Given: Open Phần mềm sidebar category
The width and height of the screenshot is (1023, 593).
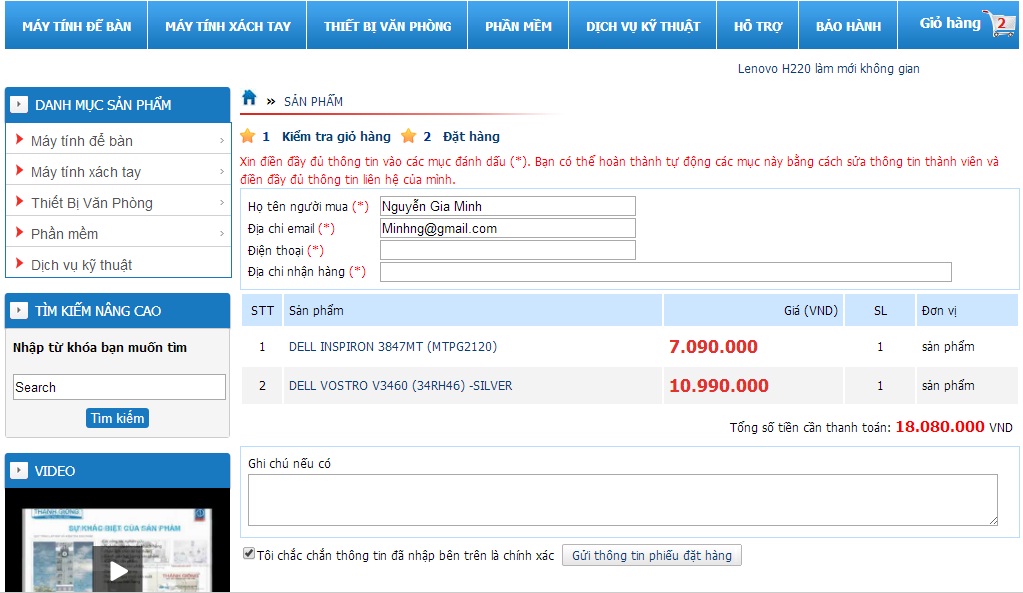Looking at the screenshot, I should click(x=64, y=234).
